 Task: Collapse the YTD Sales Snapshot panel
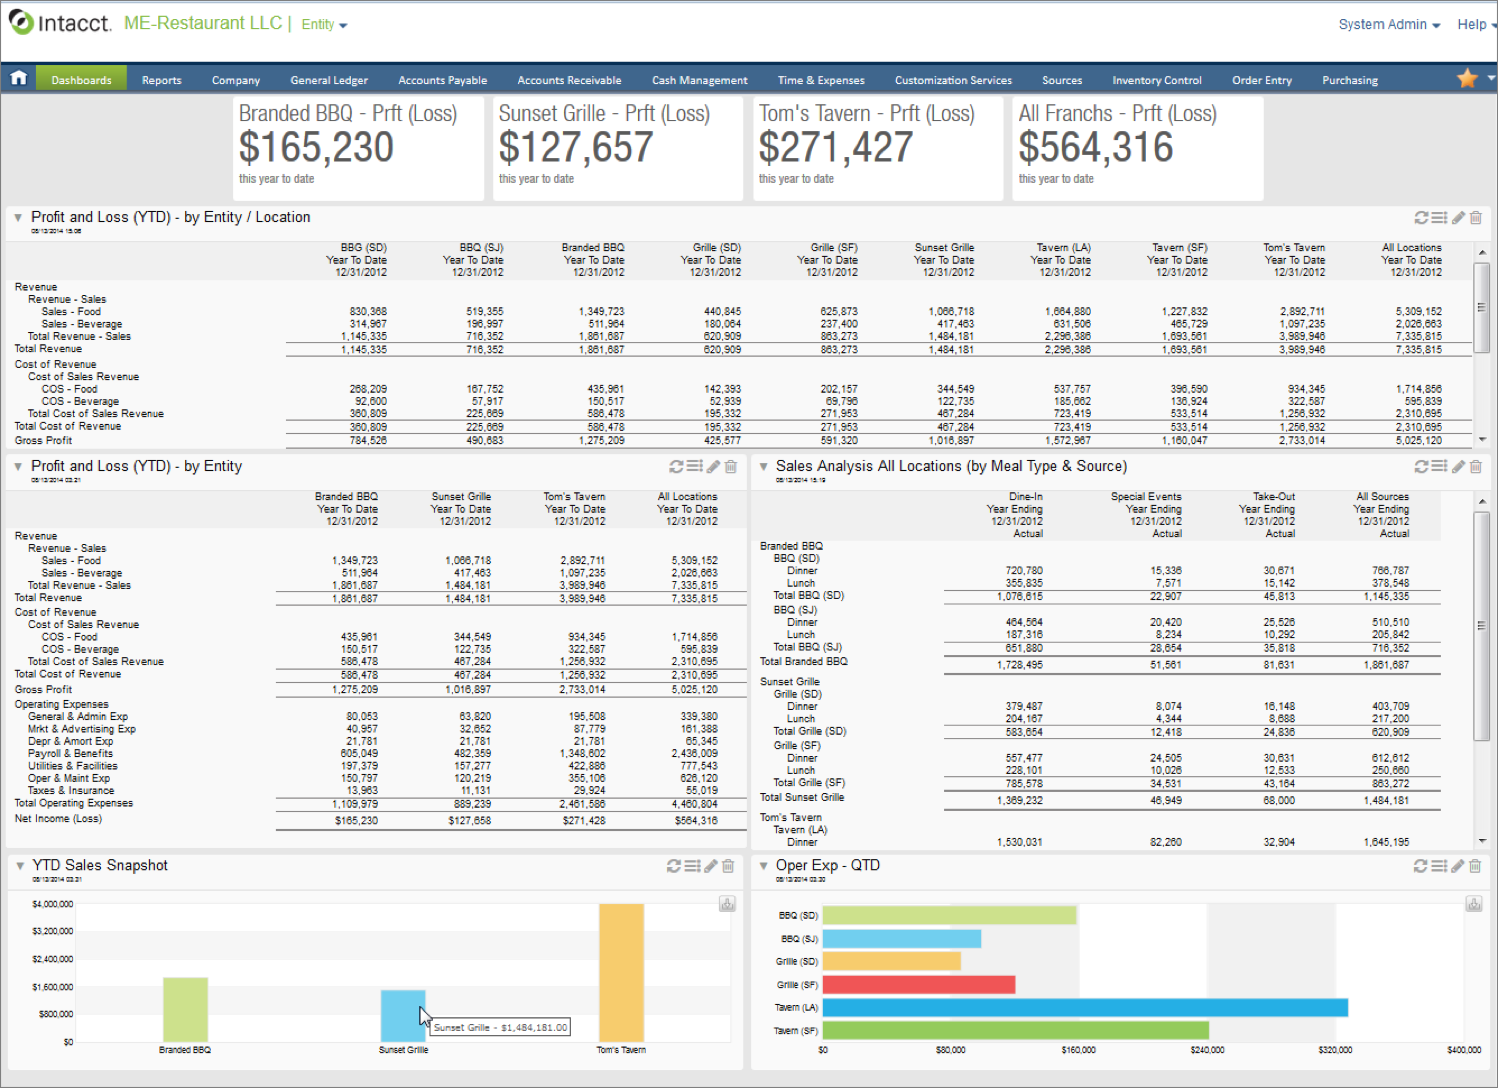19,866
